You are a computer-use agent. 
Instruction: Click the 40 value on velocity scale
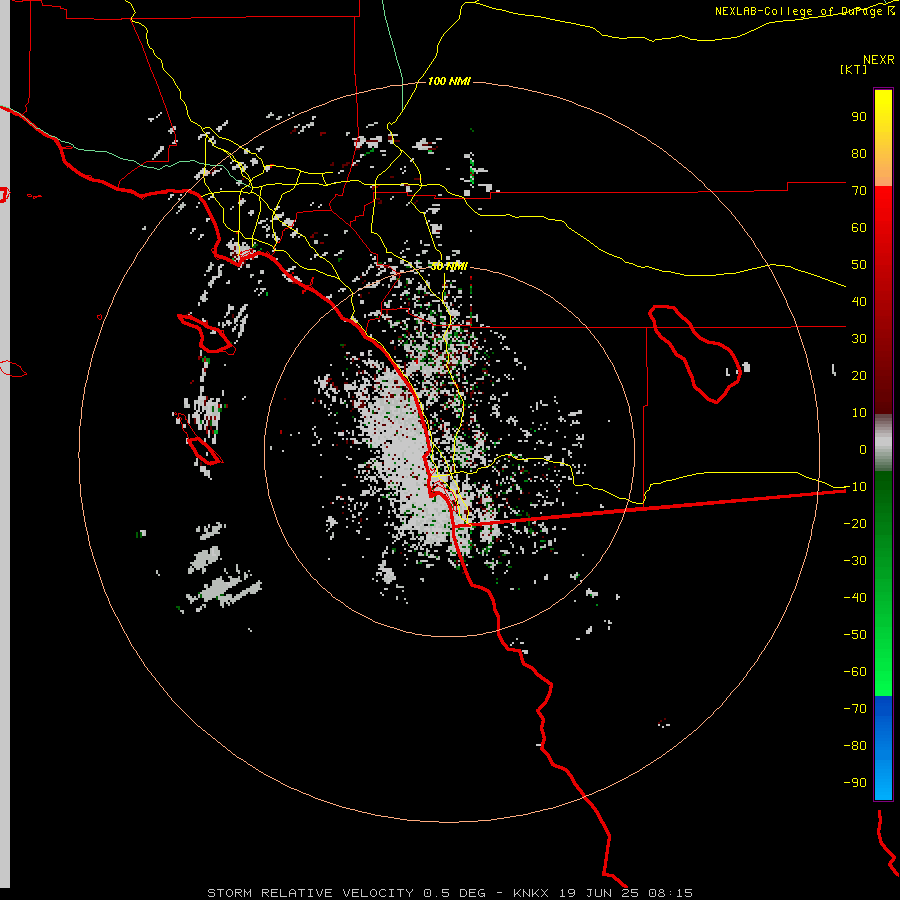[859, 302]
